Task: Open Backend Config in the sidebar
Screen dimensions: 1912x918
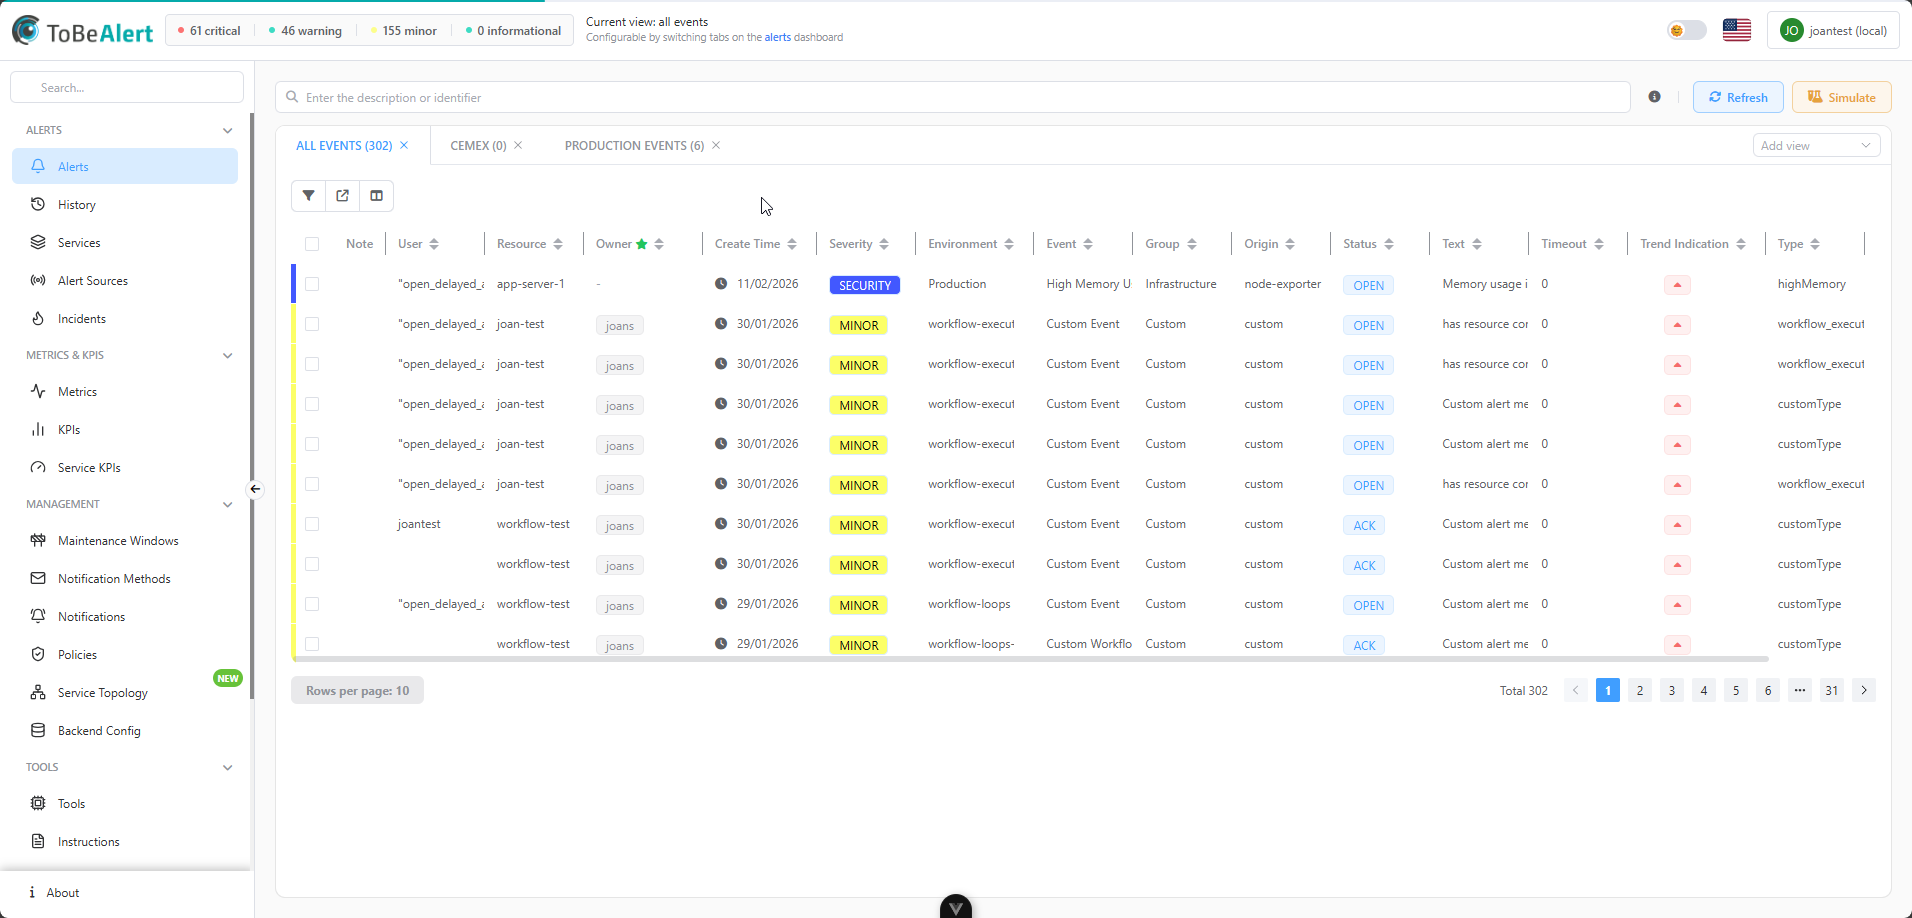Action: [125, 731]
